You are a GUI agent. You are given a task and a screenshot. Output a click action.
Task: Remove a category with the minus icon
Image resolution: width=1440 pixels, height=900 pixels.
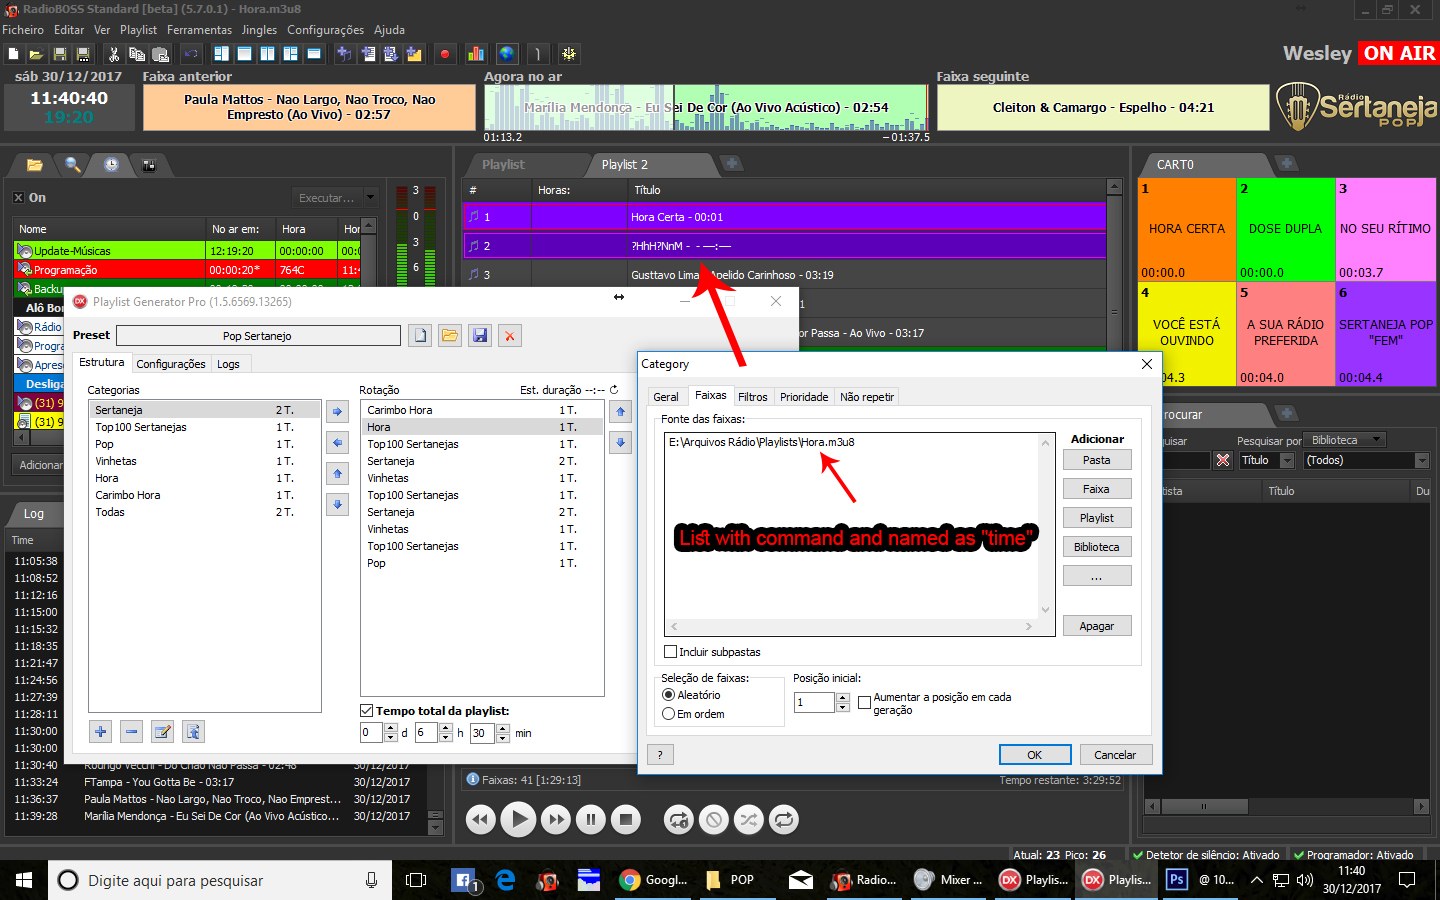pos(131,732)
